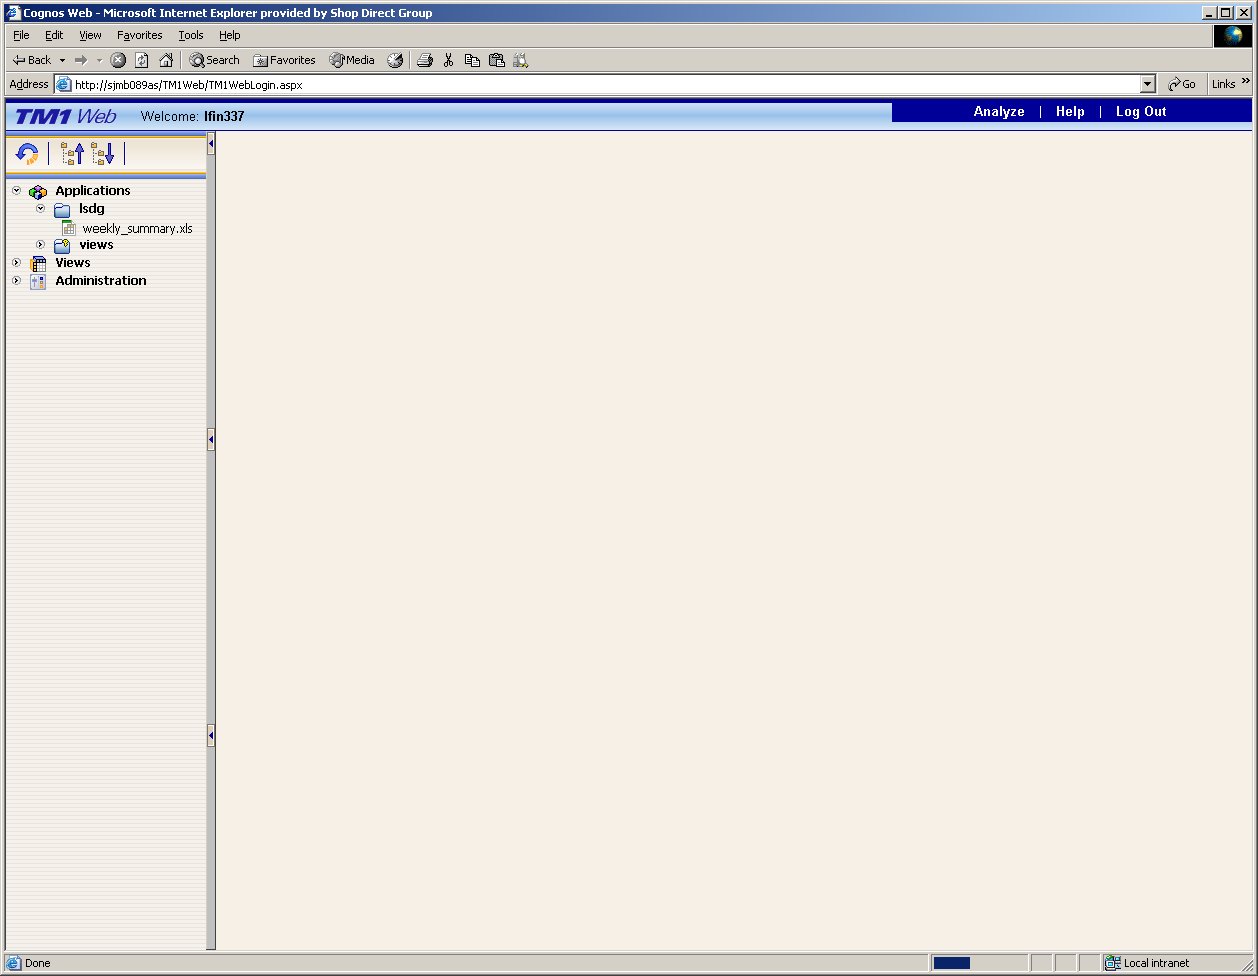Collapse all tree nodes with the up-arrow icon
Viewport: 1258px width, 976px height.
pyautogui.click(x=73, y=153)
